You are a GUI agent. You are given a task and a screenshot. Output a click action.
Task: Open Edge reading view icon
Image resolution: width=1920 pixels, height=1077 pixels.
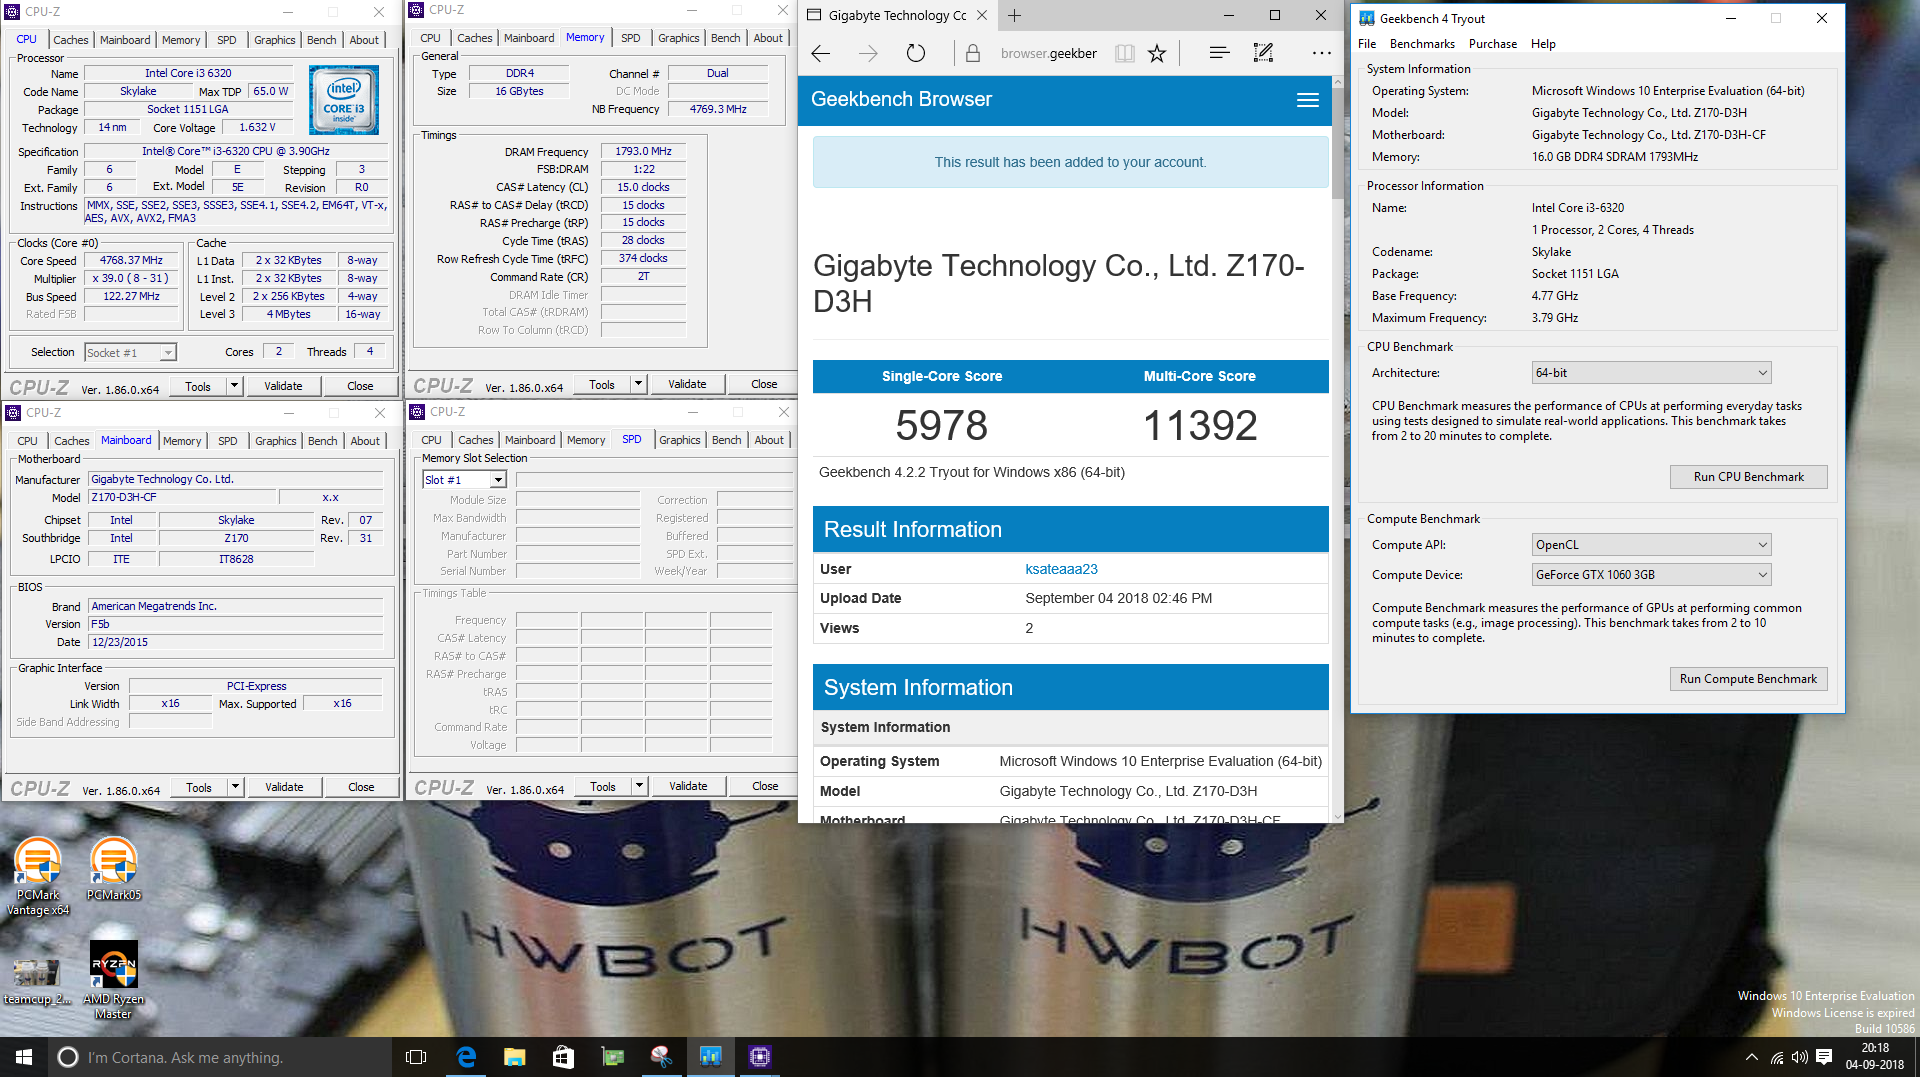1125,54
